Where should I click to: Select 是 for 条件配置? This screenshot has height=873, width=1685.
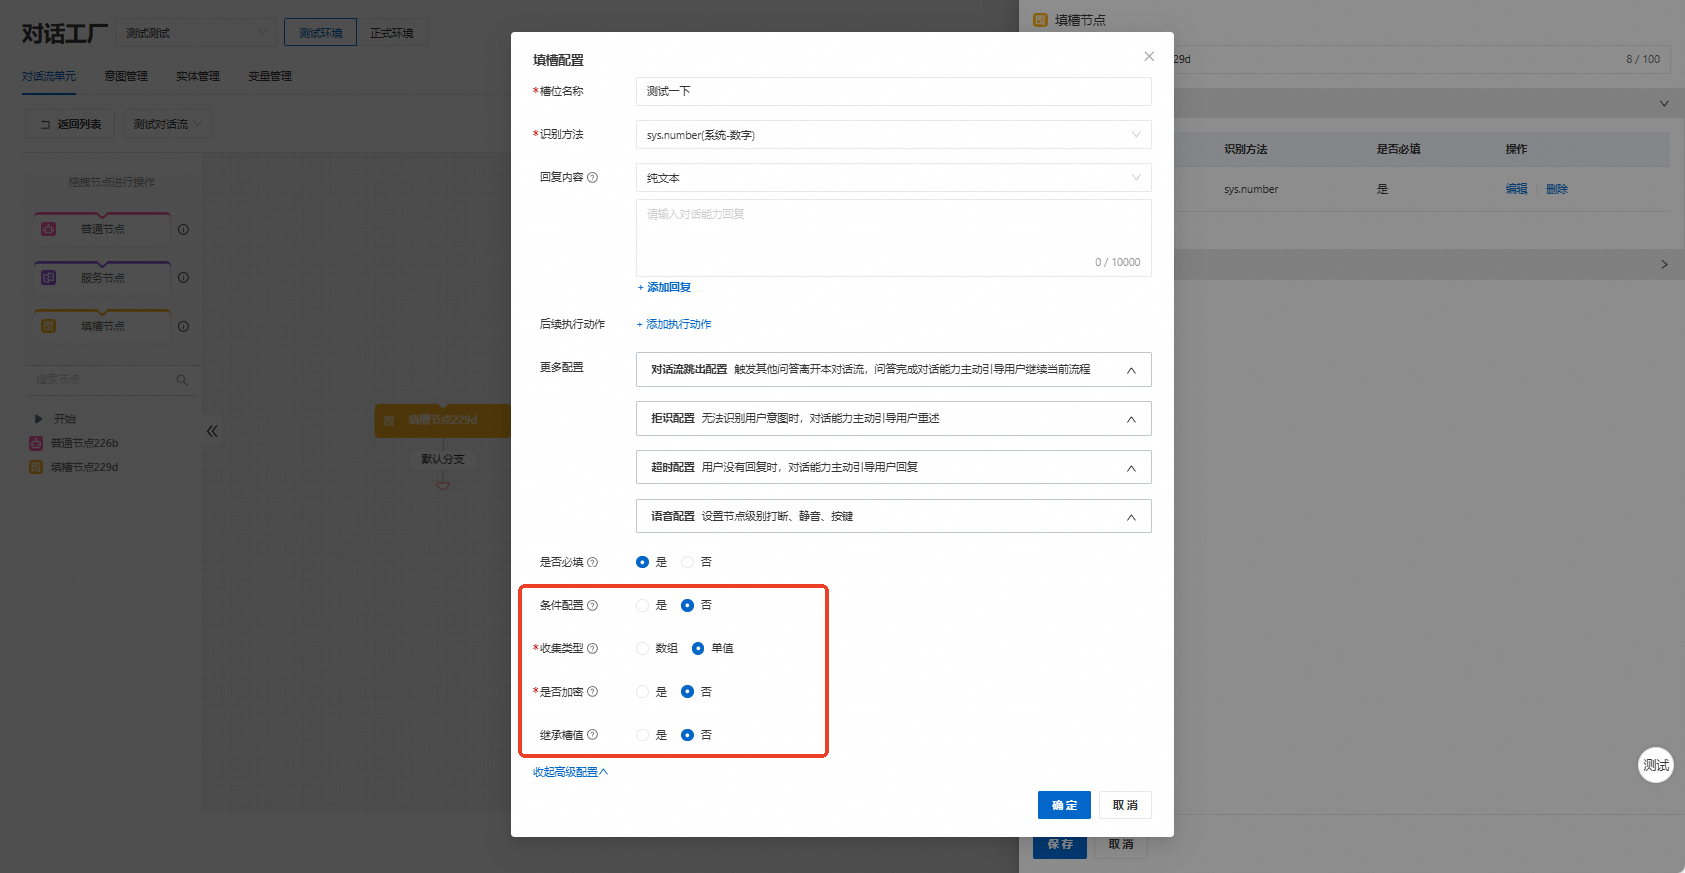642,605
